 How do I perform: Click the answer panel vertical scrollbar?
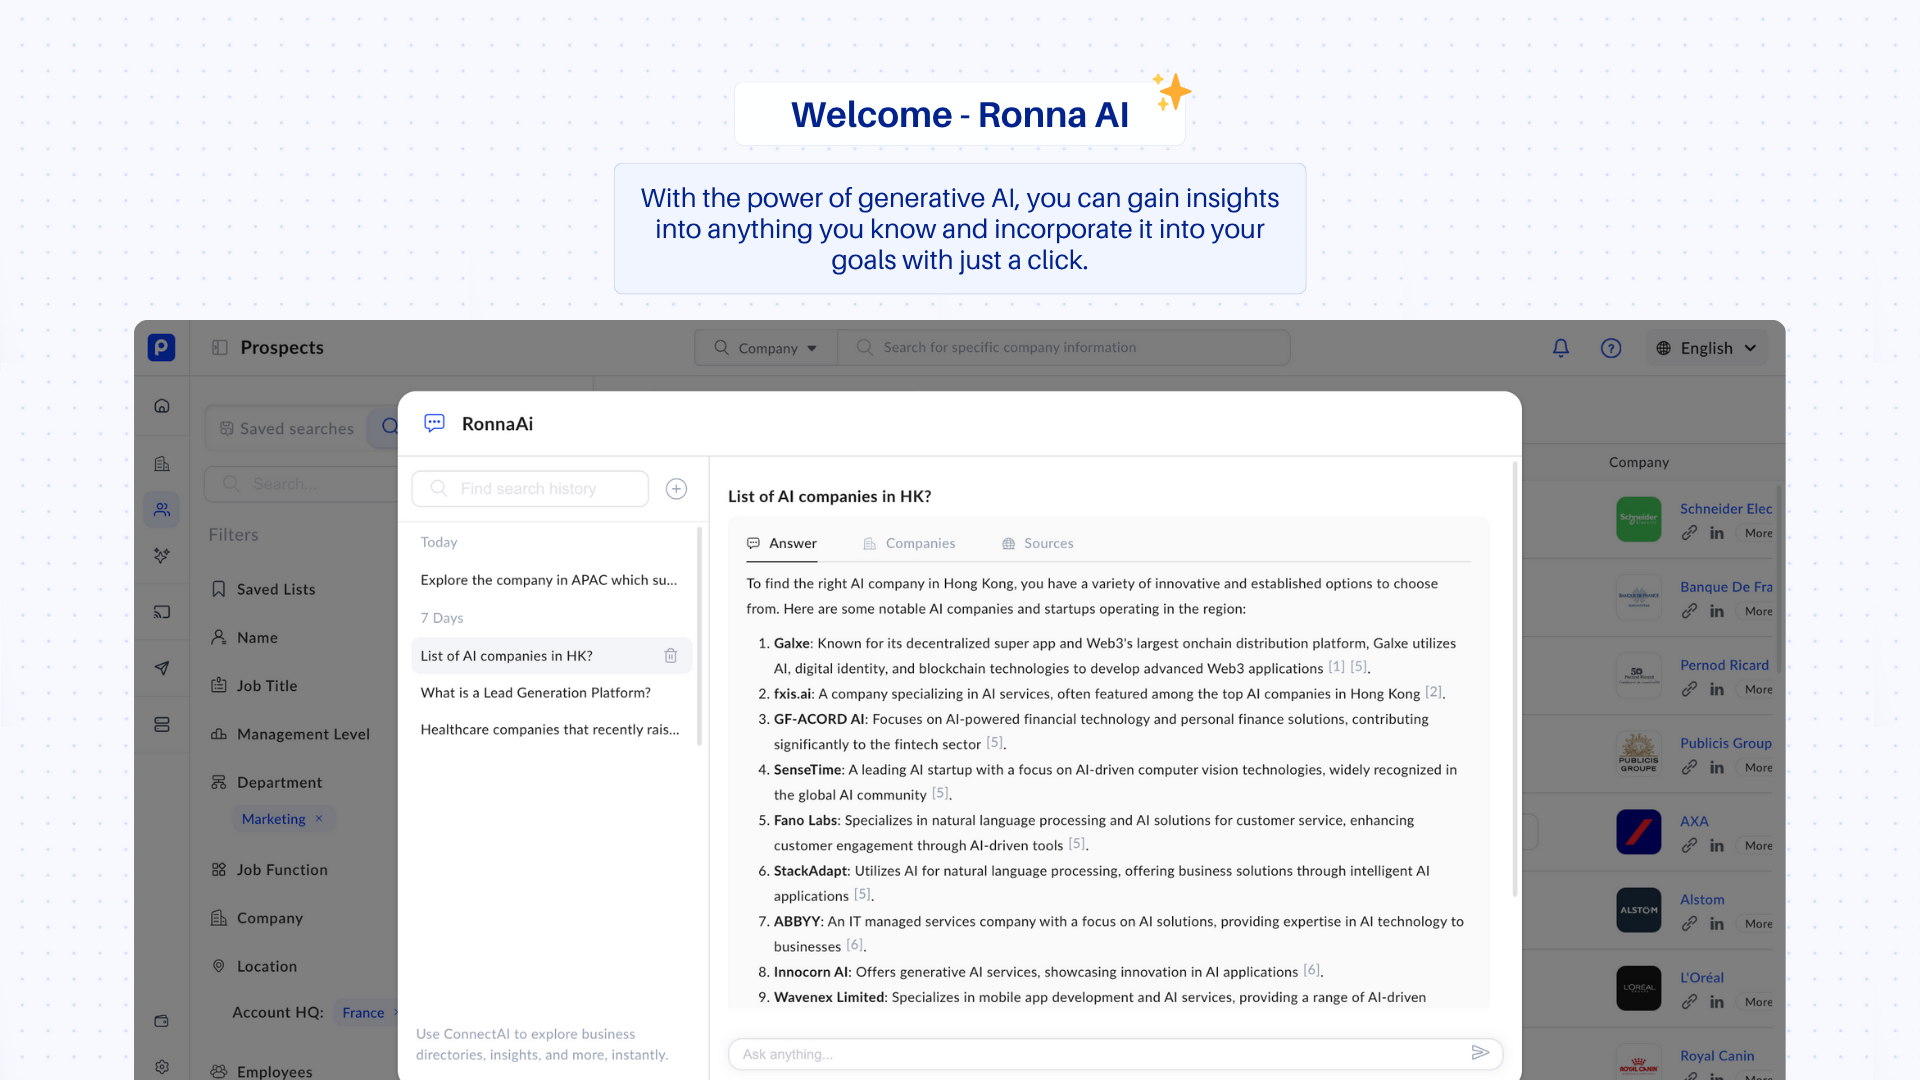click(x=1514, y=680)
